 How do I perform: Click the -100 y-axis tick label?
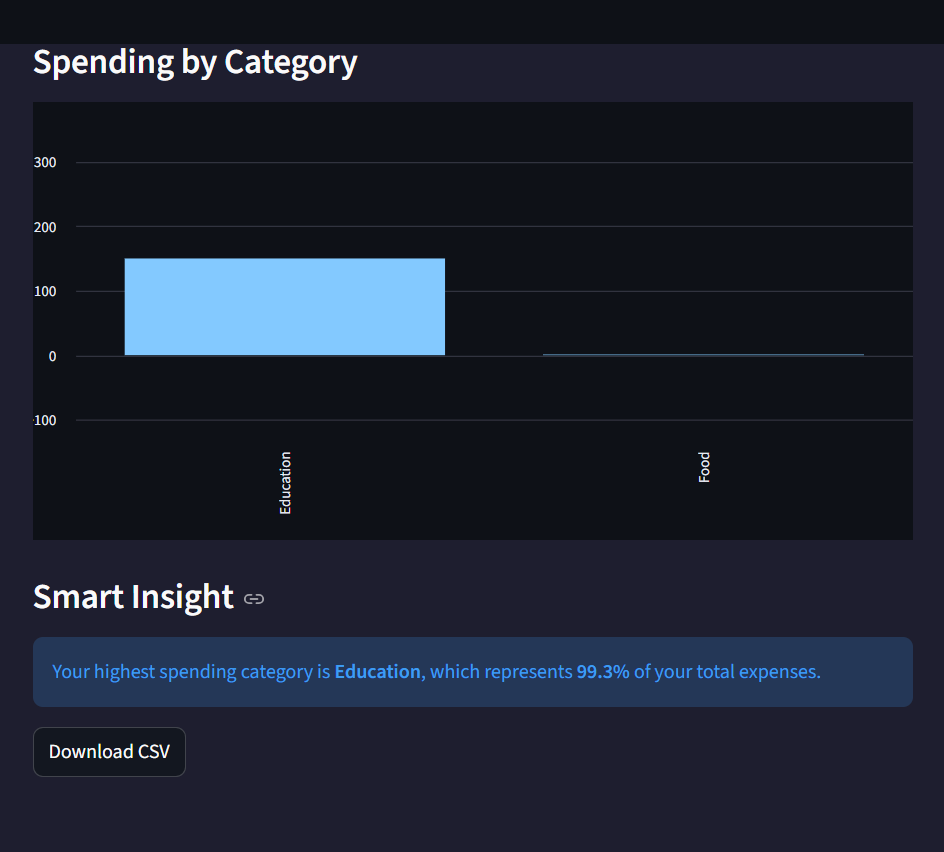tap(45, 420)
